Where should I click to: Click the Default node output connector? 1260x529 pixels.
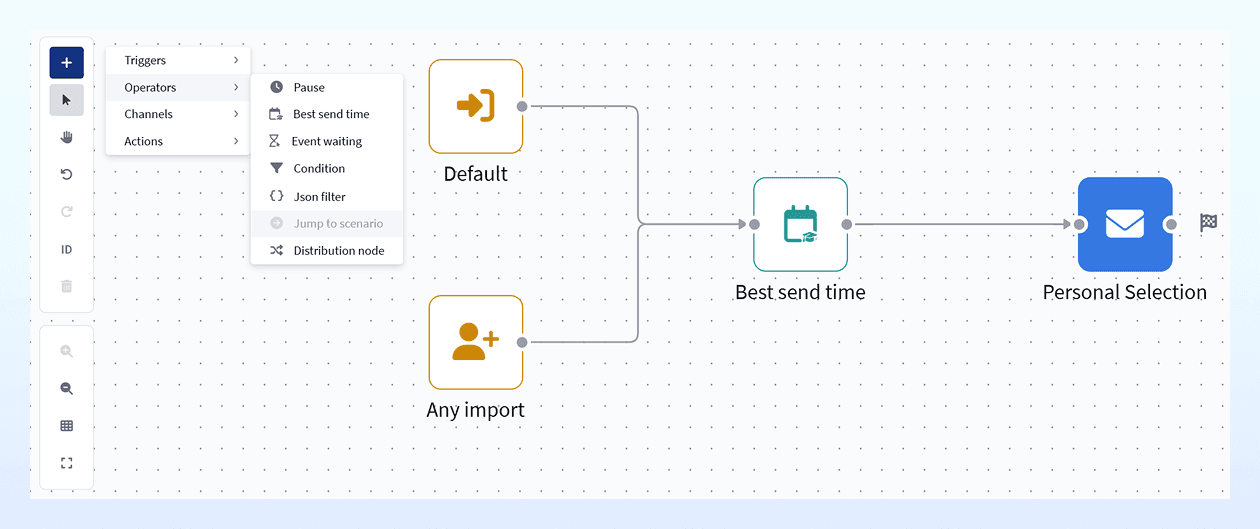click(x=522, y=106)
